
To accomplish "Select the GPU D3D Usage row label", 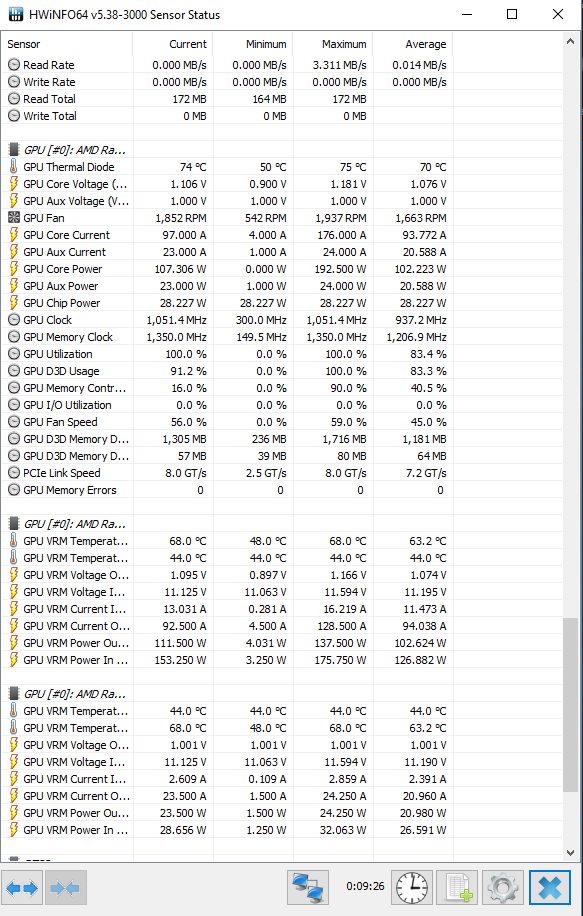I will coord(61,371).
